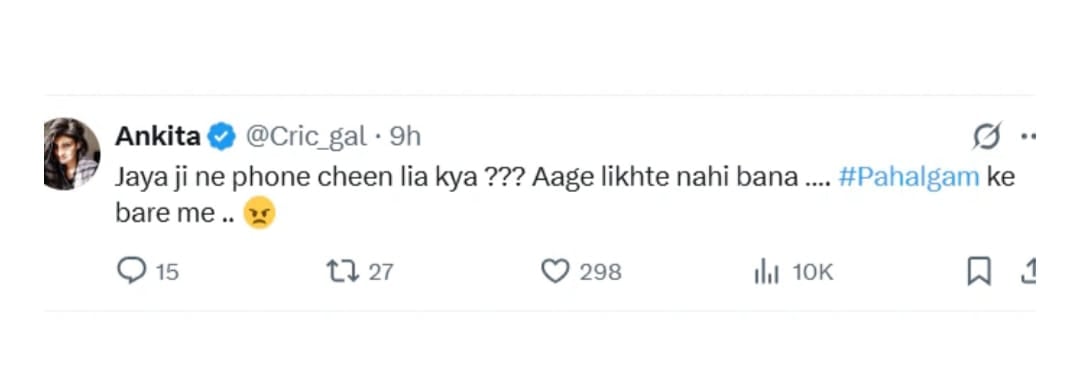Click the reply count 15

(167, 272)
